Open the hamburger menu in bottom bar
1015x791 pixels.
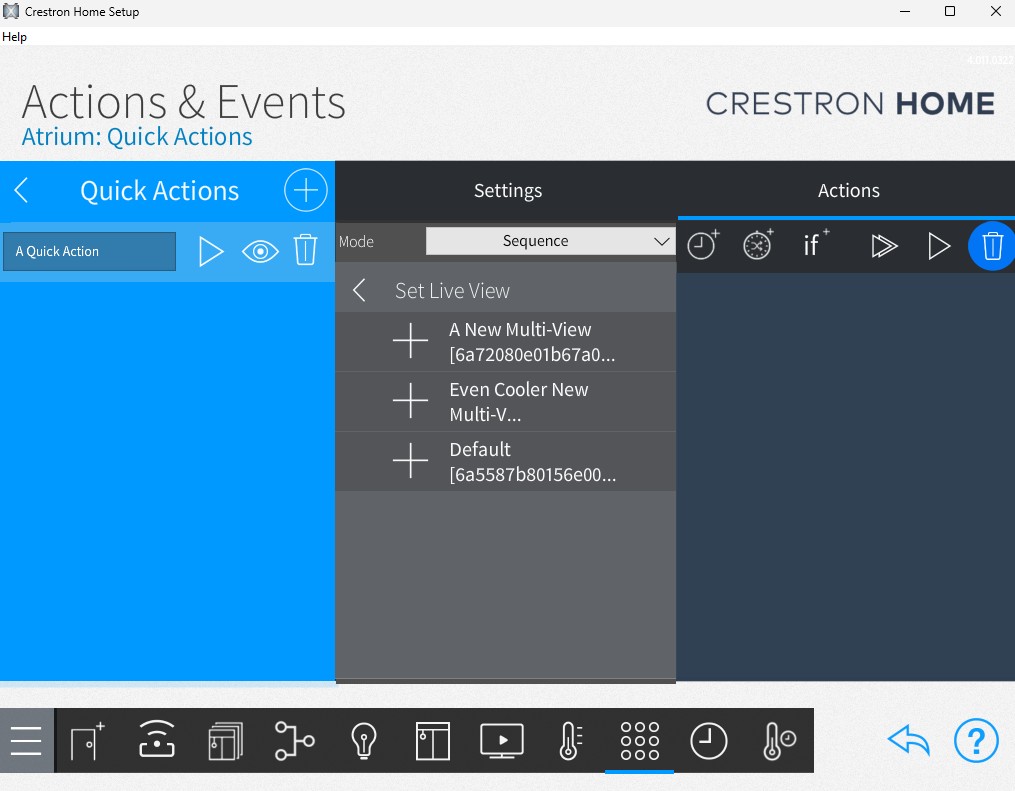click(27, 741)
